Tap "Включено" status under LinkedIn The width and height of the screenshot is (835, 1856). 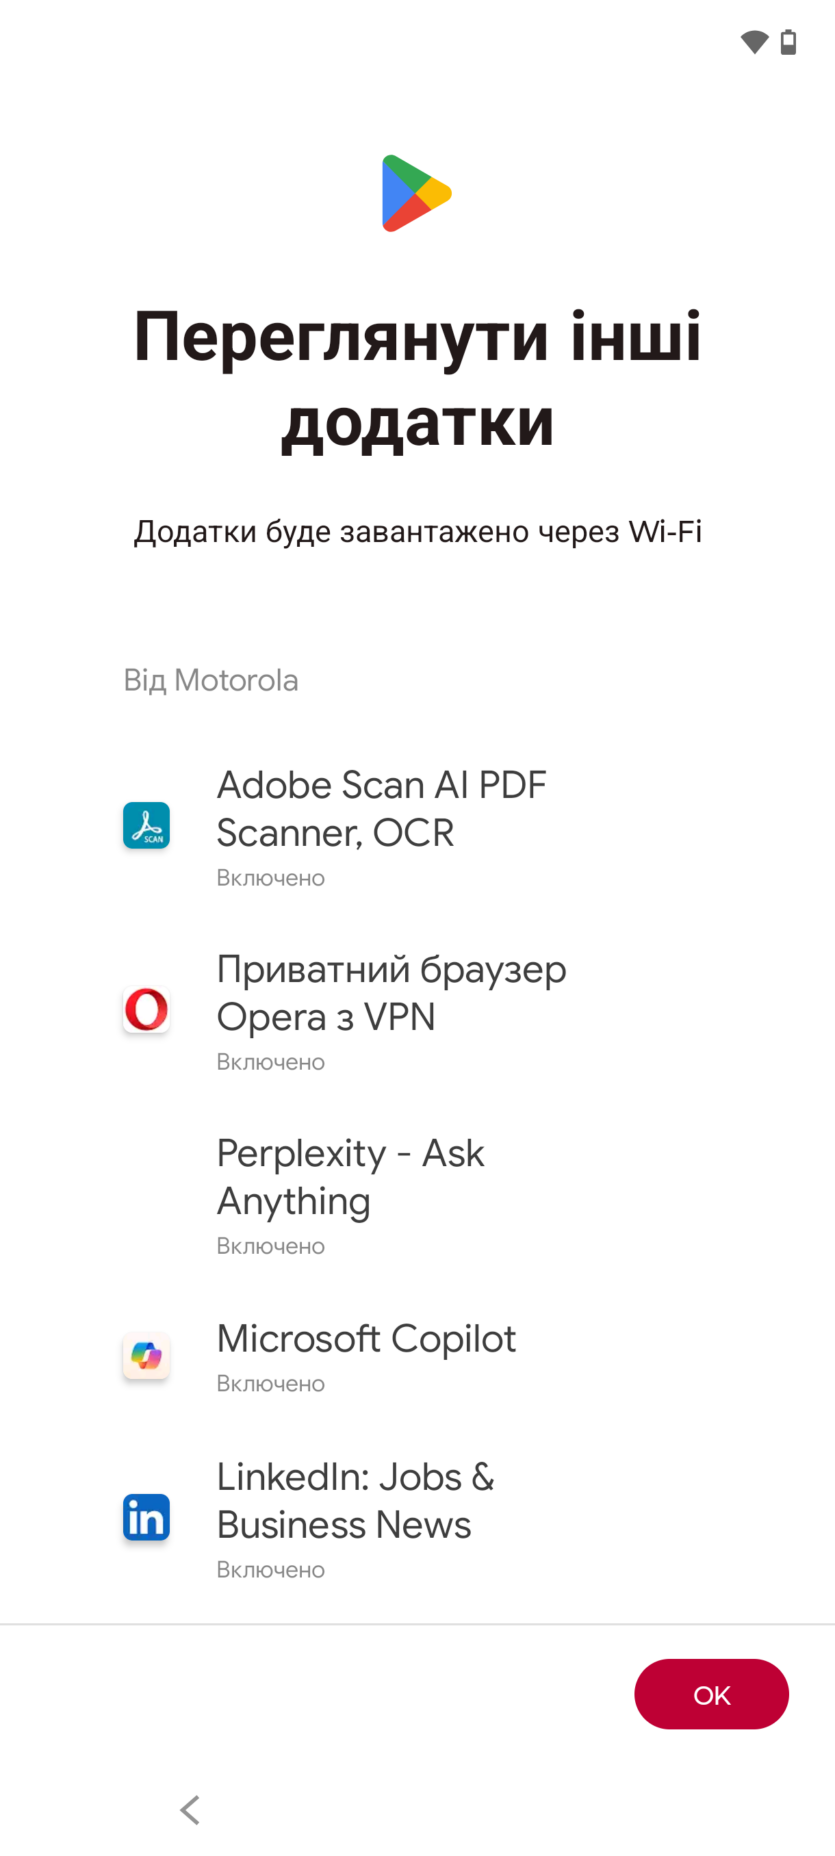pyautogui.click(x=271, y=1570)
